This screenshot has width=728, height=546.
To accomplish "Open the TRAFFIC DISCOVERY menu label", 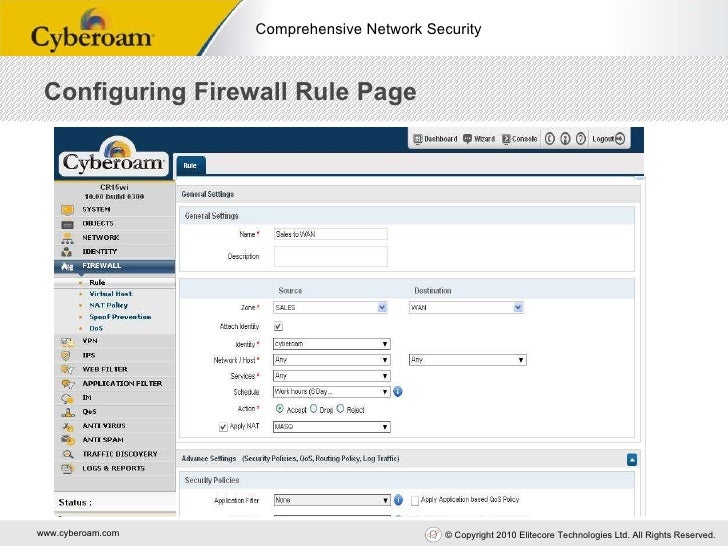I will click(x=120, y=454).
